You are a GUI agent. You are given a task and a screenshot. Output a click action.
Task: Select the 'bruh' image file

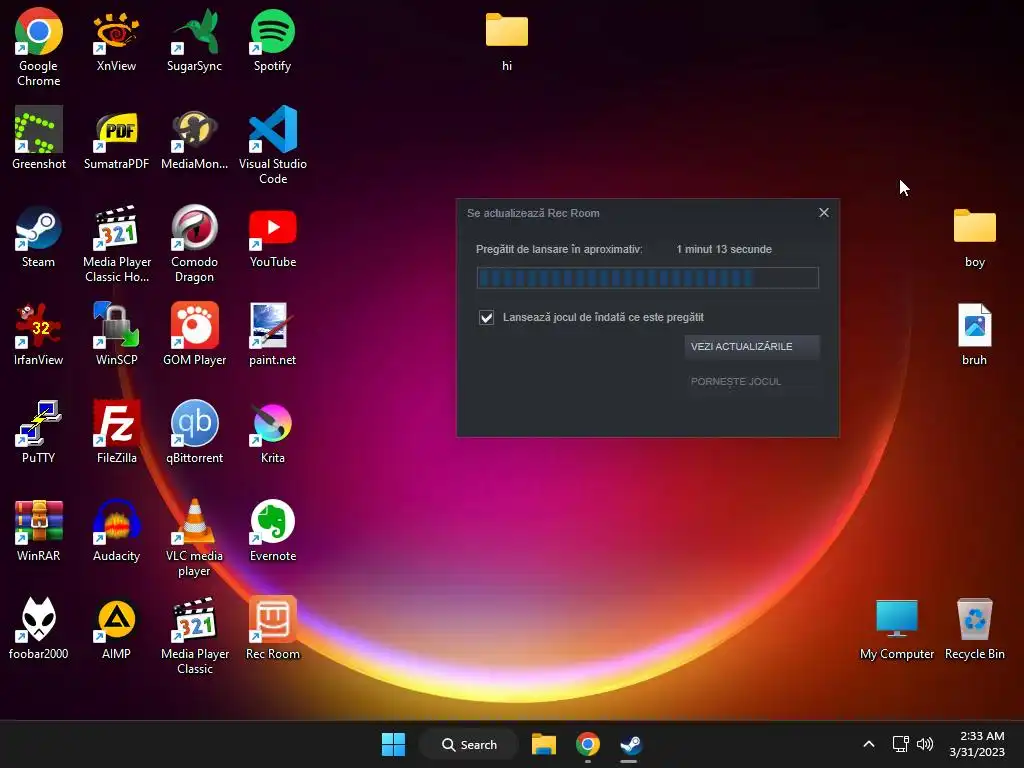pos(974,334)
